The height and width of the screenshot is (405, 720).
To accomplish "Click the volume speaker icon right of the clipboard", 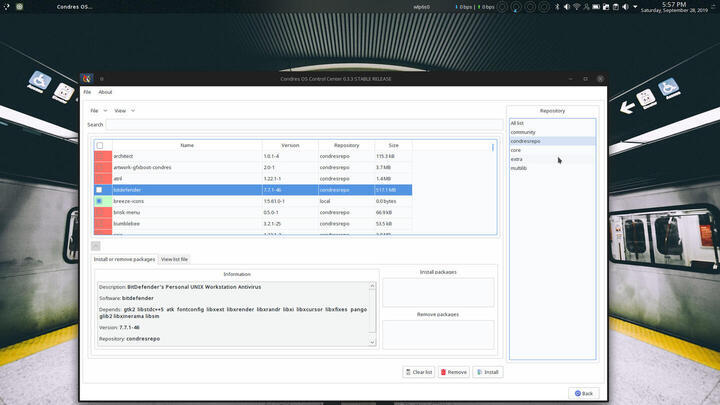I will pyautogui.click(x=625, y=7).
